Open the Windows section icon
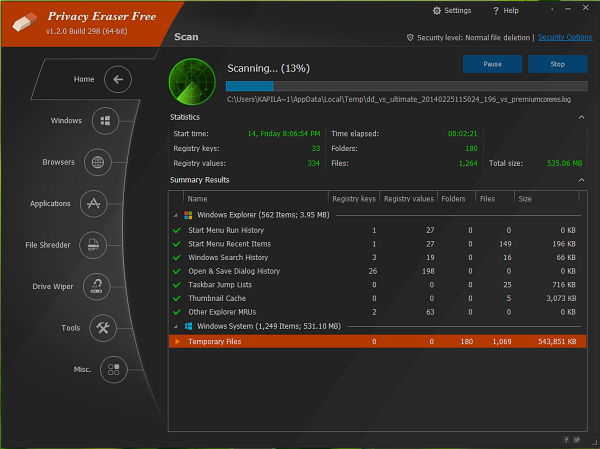Viewport: 600px width, 449px height. click(x=105, y=121)
